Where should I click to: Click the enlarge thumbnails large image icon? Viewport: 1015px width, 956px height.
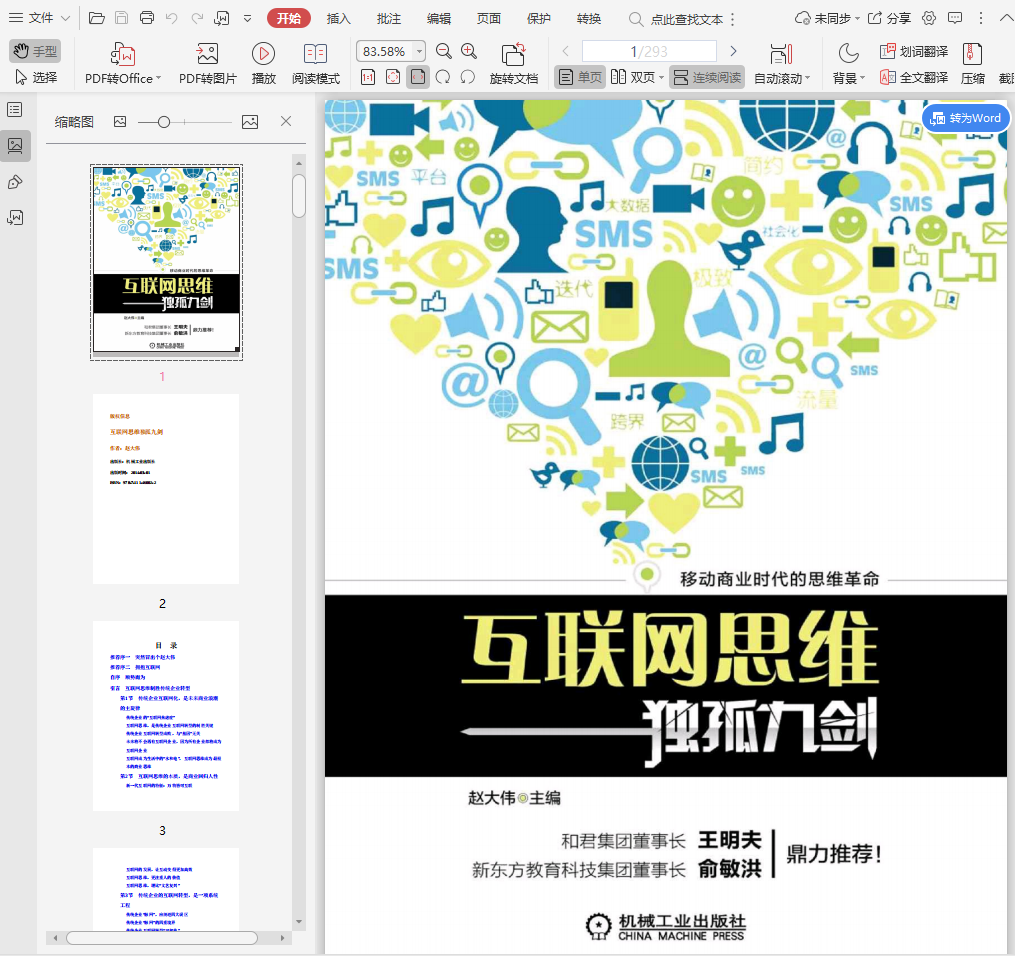[250, 121]
